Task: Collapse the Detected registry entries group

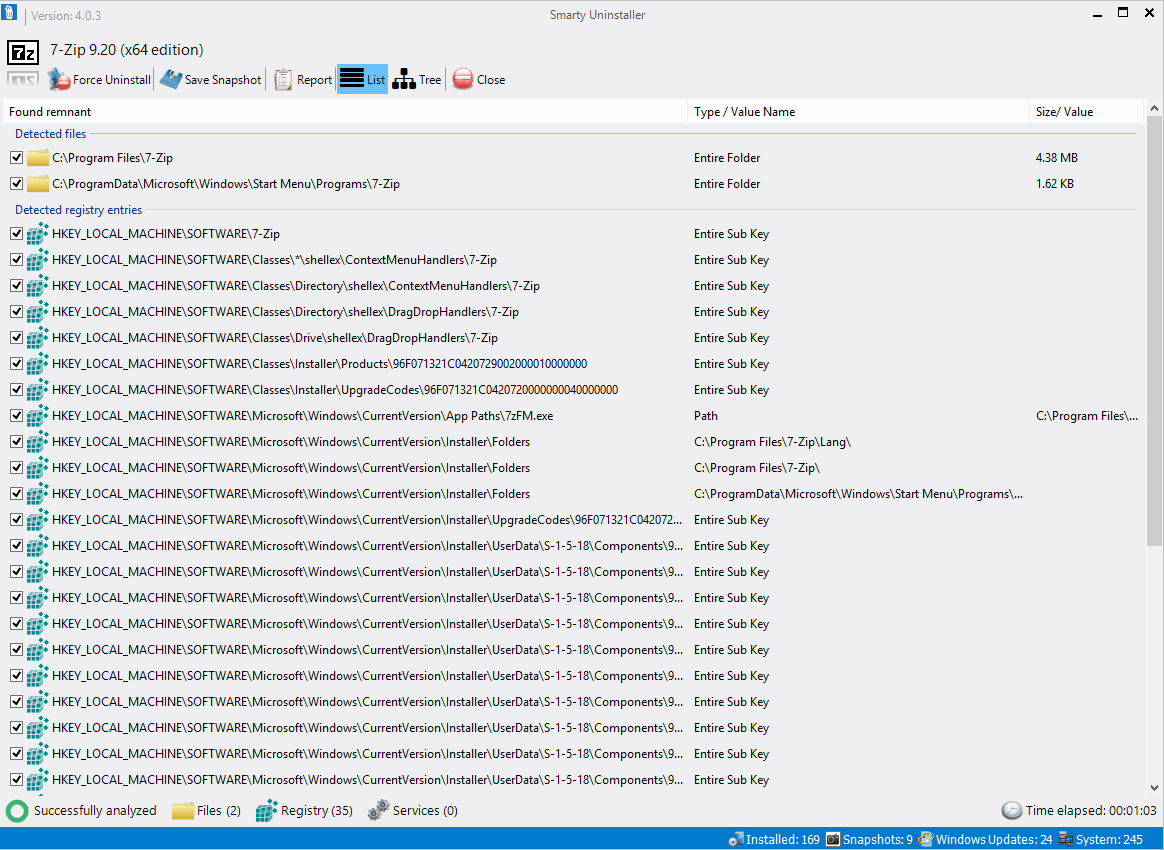Action: (x=79, y=210)
